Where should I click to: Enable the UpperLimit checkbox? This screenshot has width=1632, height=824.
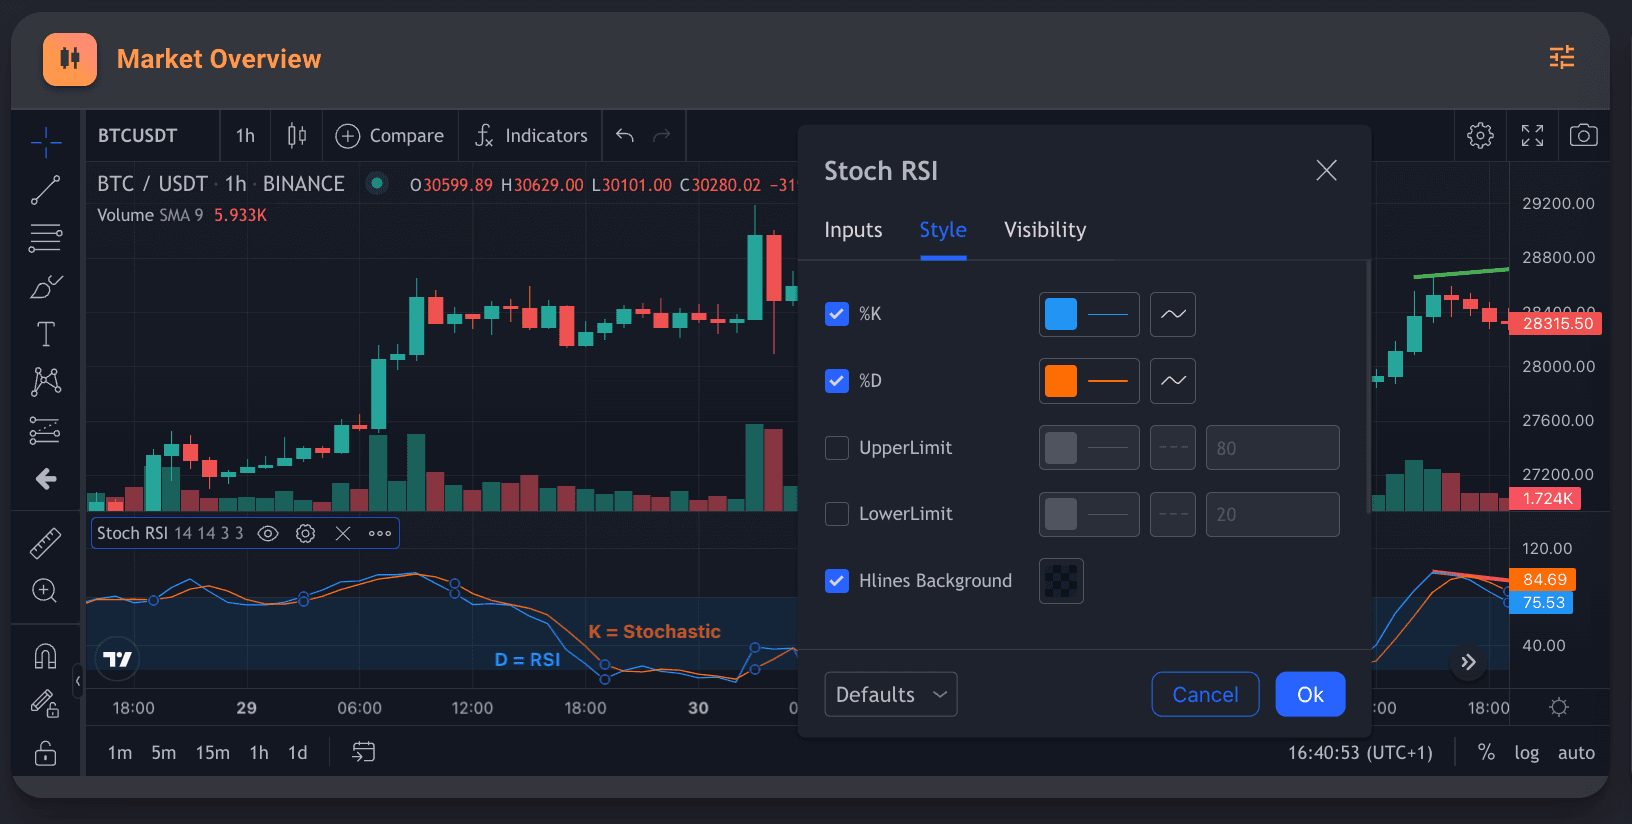[x=837, y=448]
